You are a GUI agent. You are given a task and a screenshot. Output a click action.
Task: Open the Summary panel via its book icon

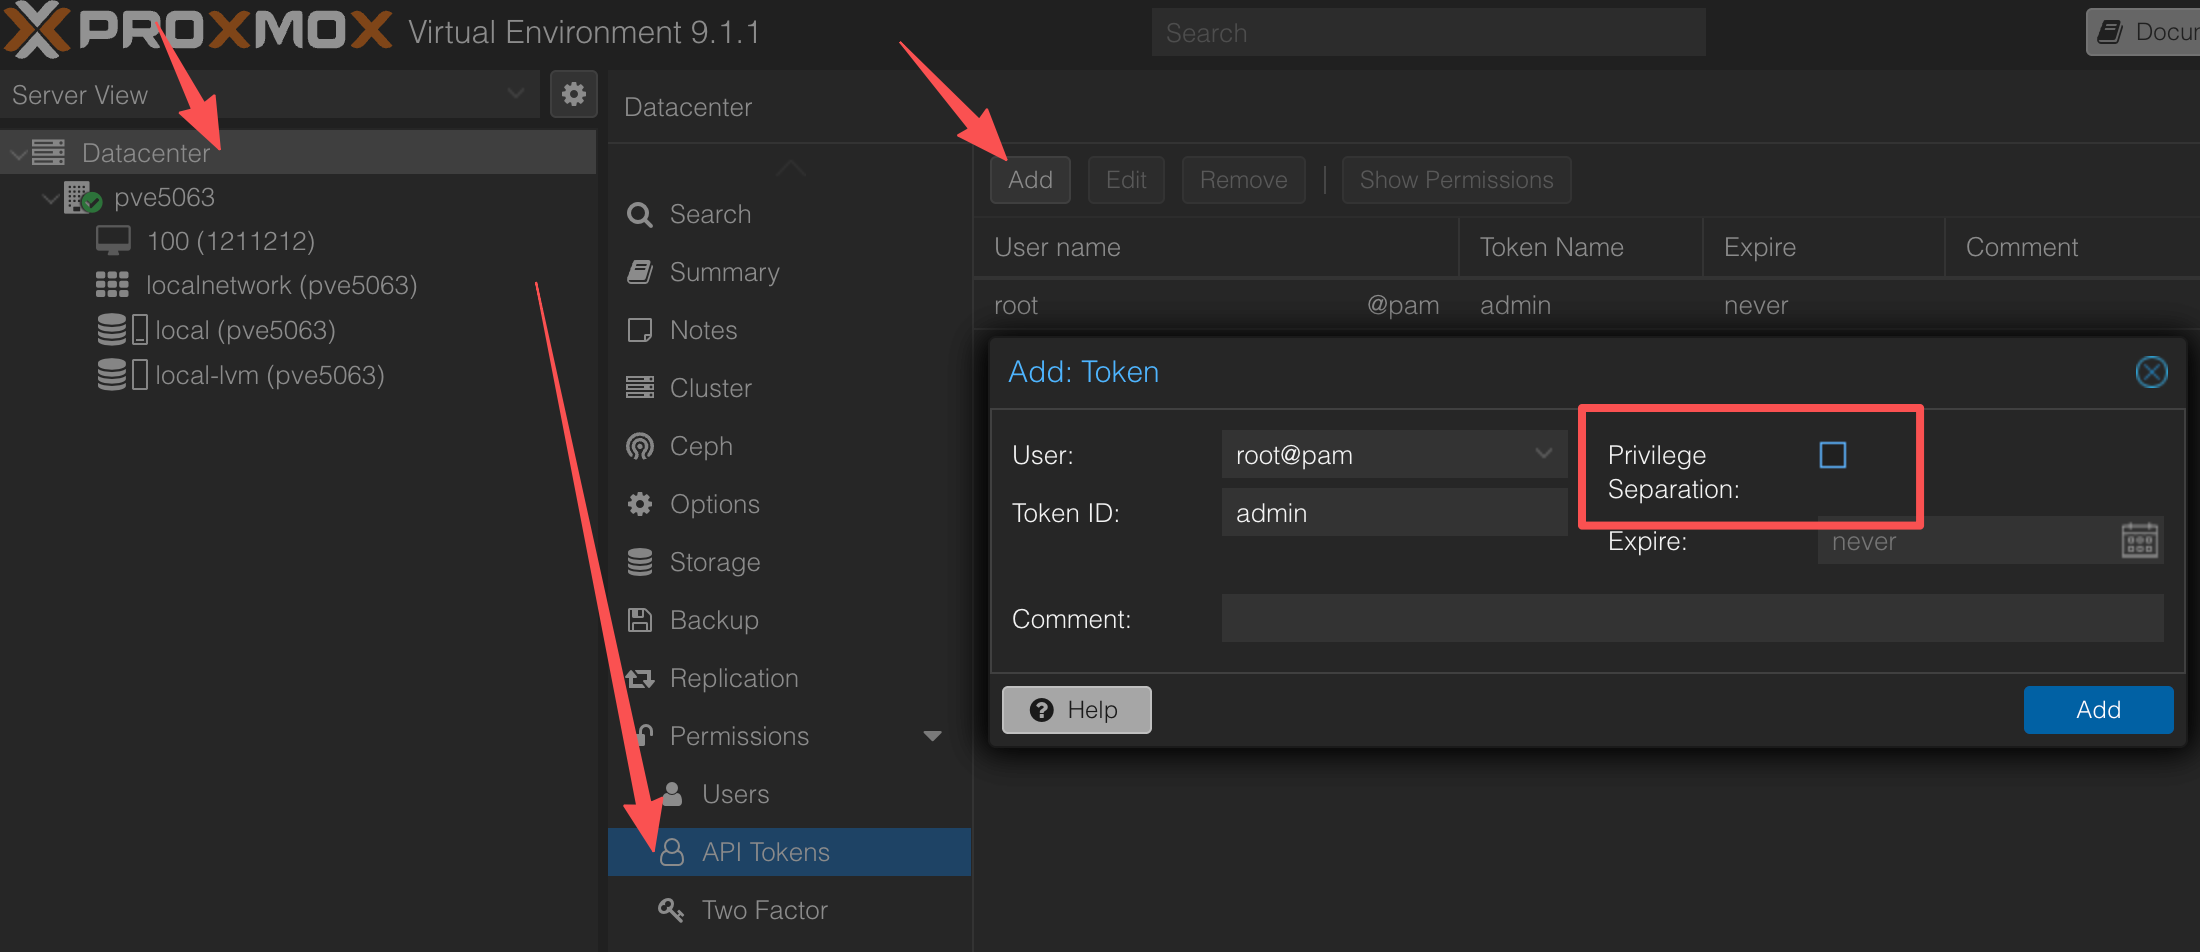tap(640, 272)
